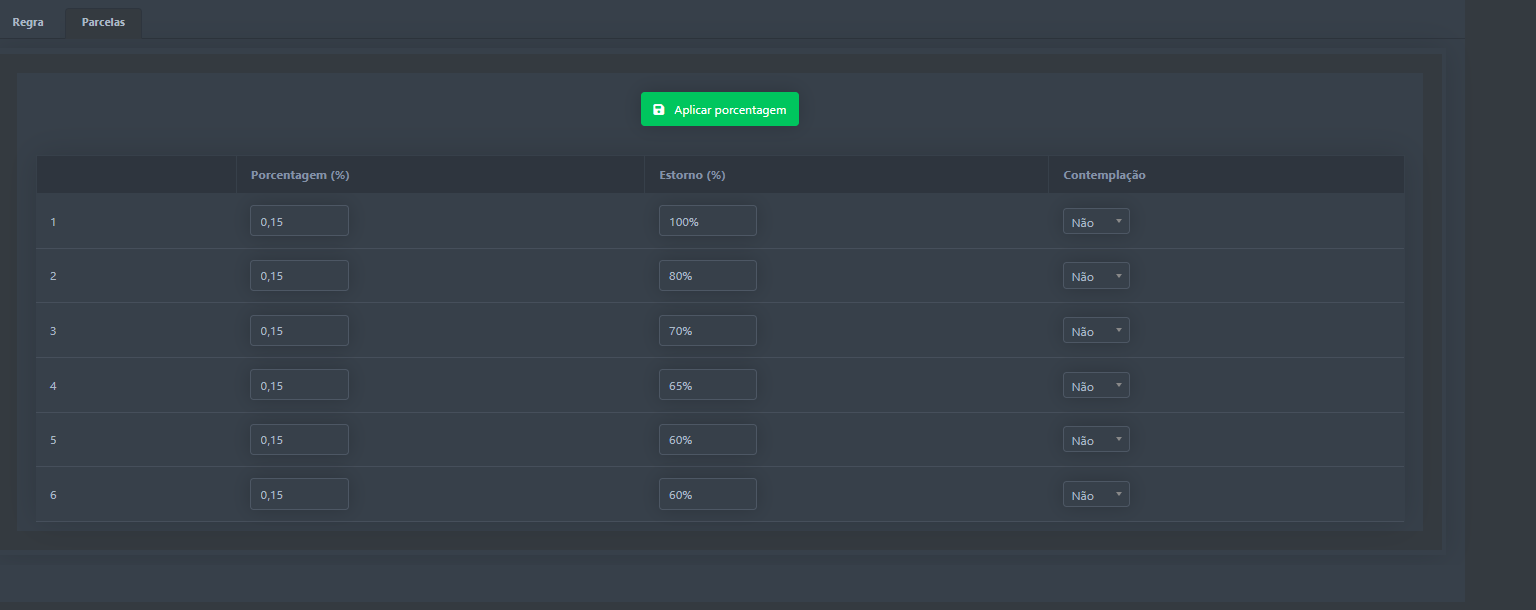
Task: Select row 3 Porcentagem input field
Action: click(x=299, y=331)
